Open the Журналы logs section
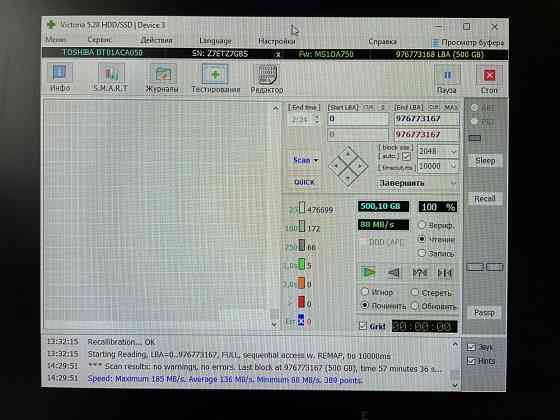Image resolution: width=560 pixels, height=420 pixels. [x=162, y=78]
